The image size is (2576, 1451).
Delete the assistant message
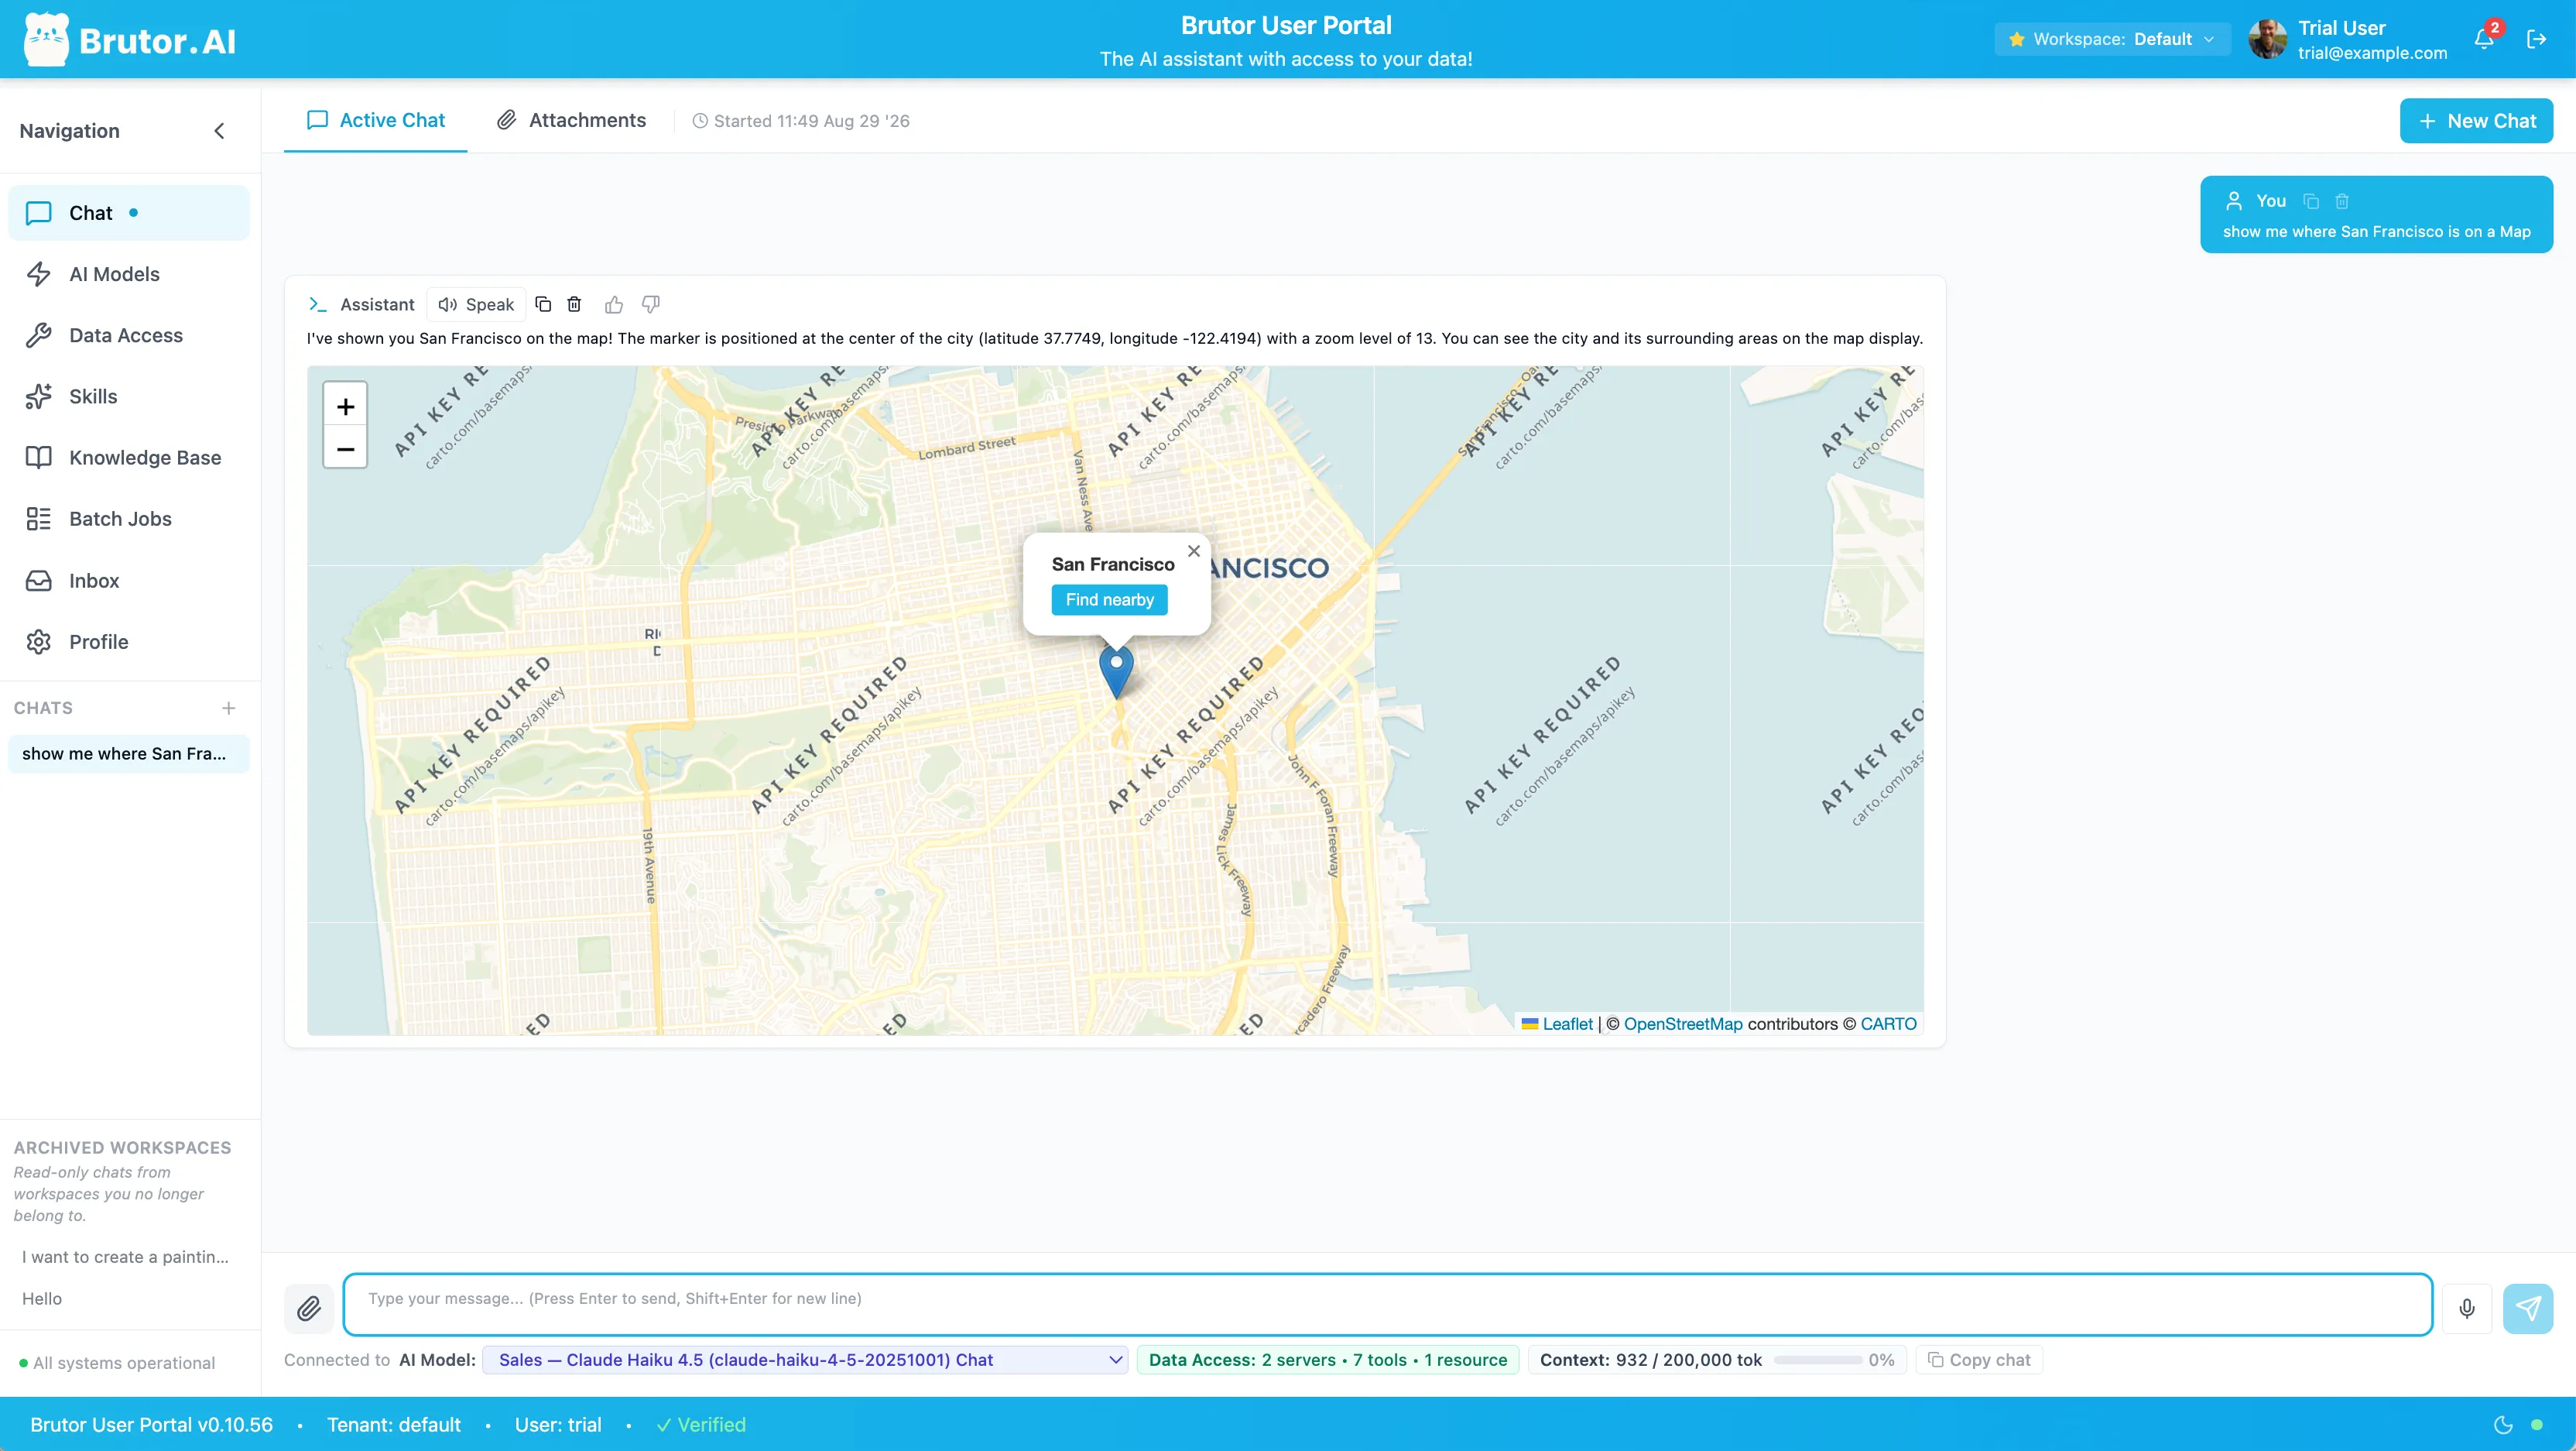[x=574, y=304]
